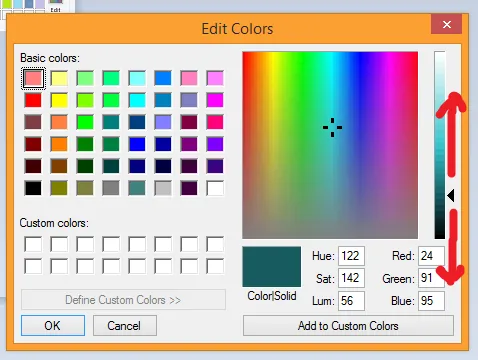Image resolution: width=478 pixels, height=360 pixels.
Task: Choose the pure blue basic color swatch
Action: 137,144
